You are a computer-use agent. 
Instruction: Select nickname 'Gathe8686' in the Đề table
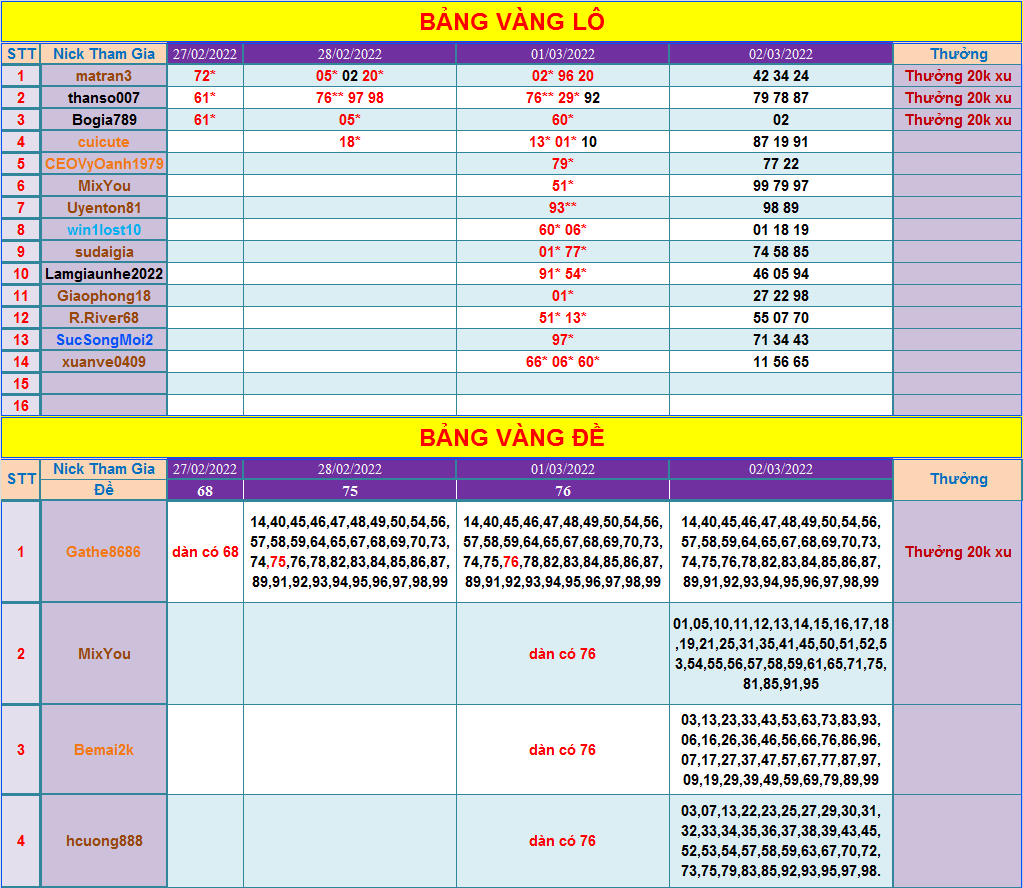[x=104, y=552]
